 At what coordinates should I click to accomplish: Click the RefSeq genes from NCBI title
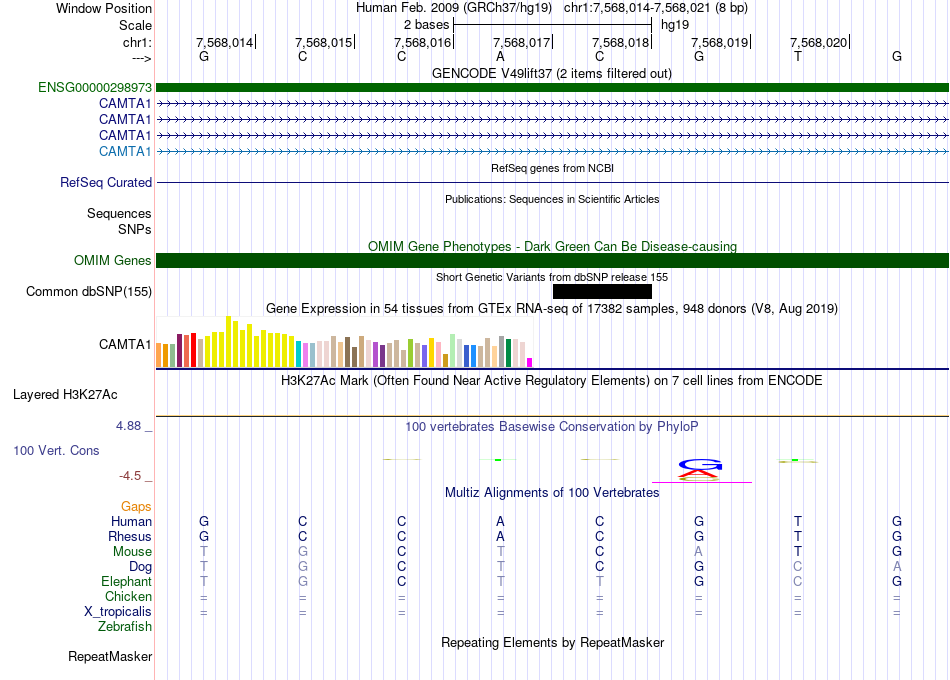[x=552, y=168]
